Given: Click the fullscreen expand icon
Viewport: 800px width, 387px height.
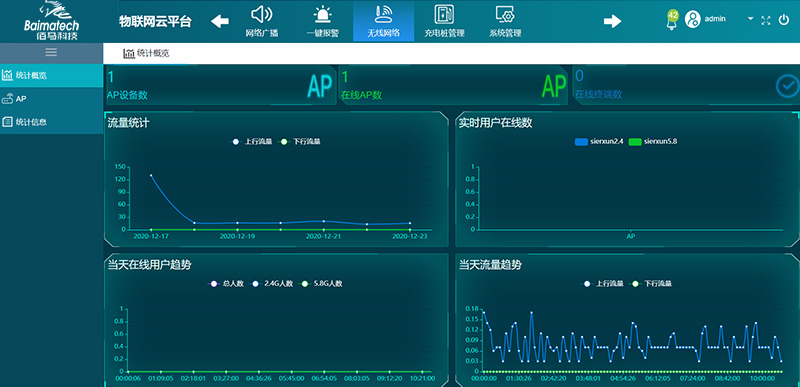Looking at the screenshot, I should (x=766, y=20).
